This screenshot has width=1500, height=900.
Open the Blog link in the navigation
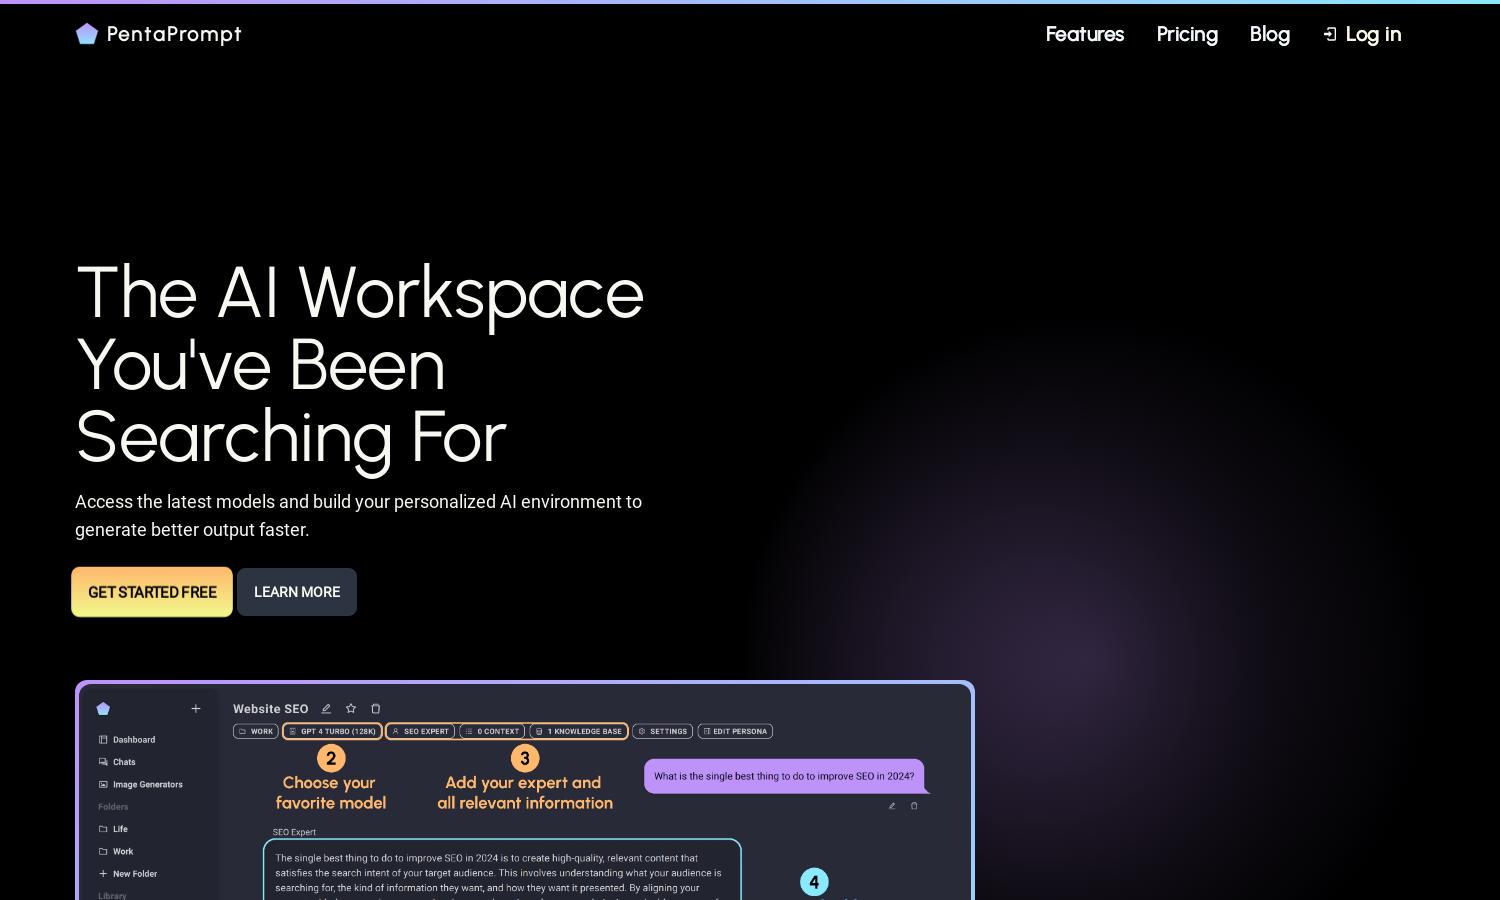click(1270, 34)
